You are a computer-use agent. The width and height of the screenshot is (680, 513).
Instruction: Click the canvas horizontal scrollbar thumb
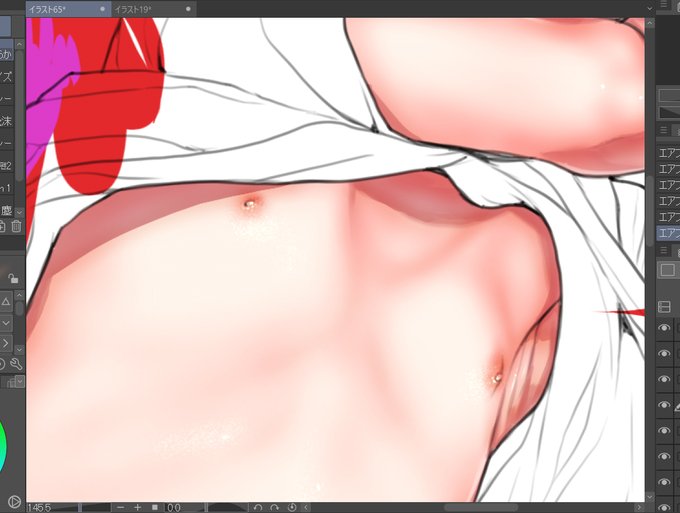[481, 507]
